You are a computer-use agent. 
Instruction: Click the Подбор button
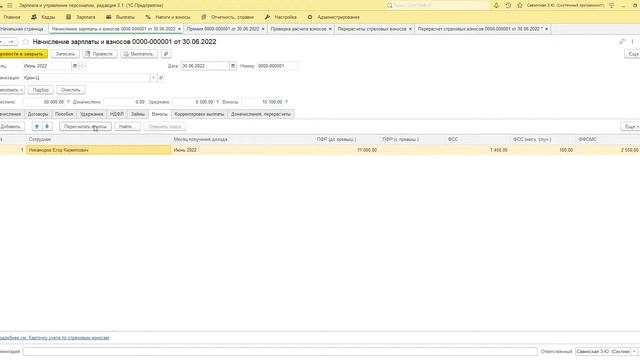point(40,90)
